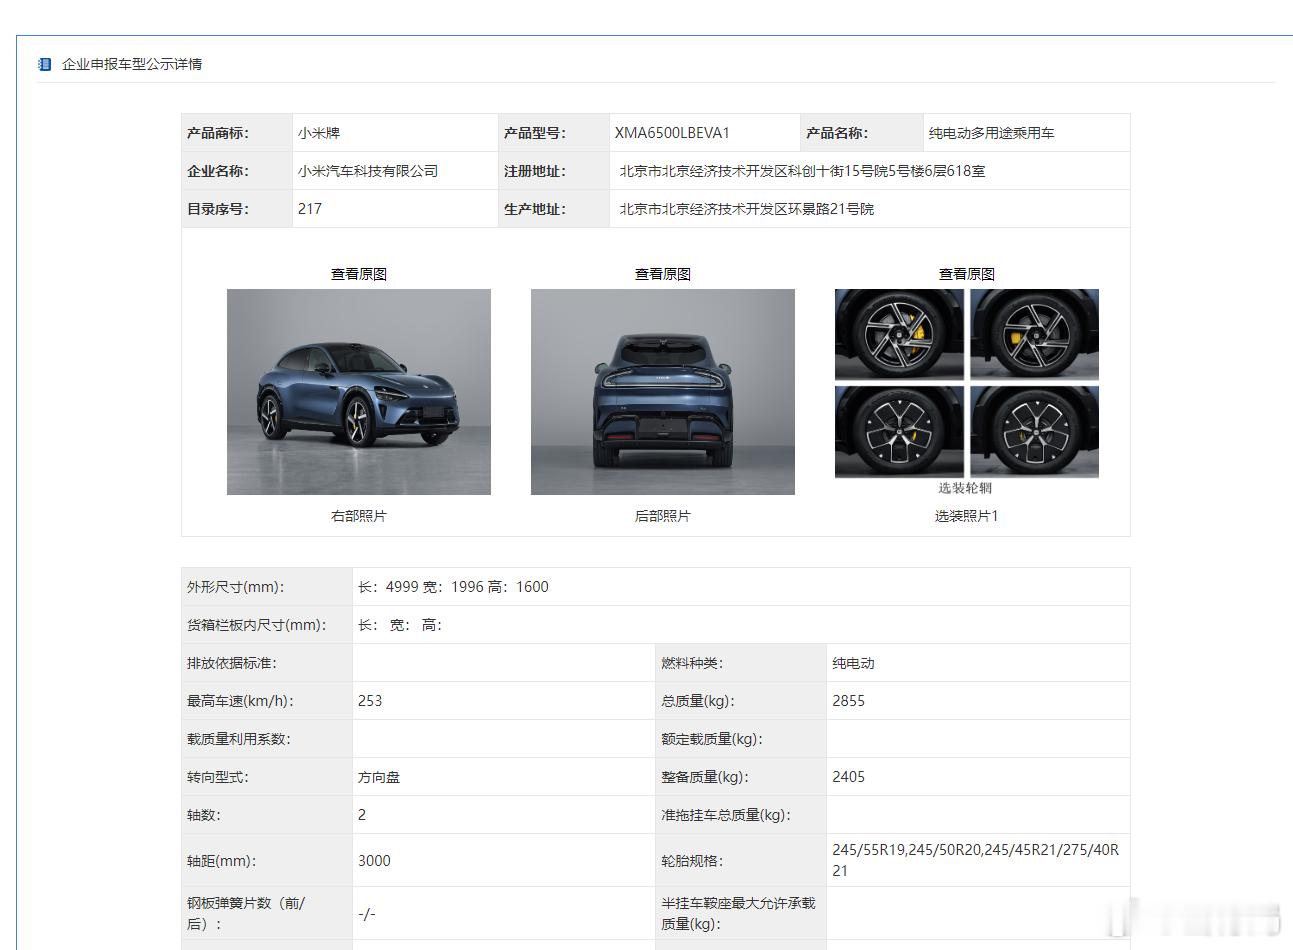Select the leaf spring value -/-

click(367, 914)
